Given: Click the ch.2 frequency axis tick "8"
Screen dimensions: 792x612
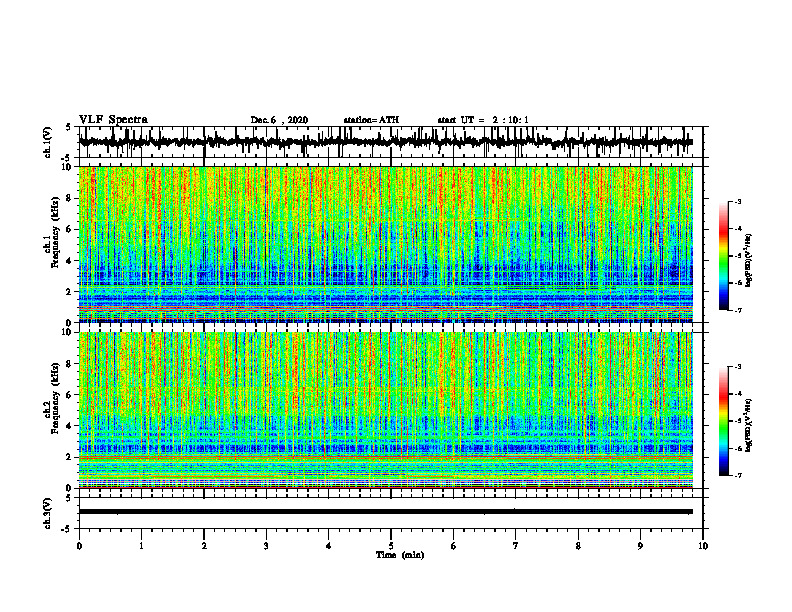Looking at the screenshot, I should point(69,364).
